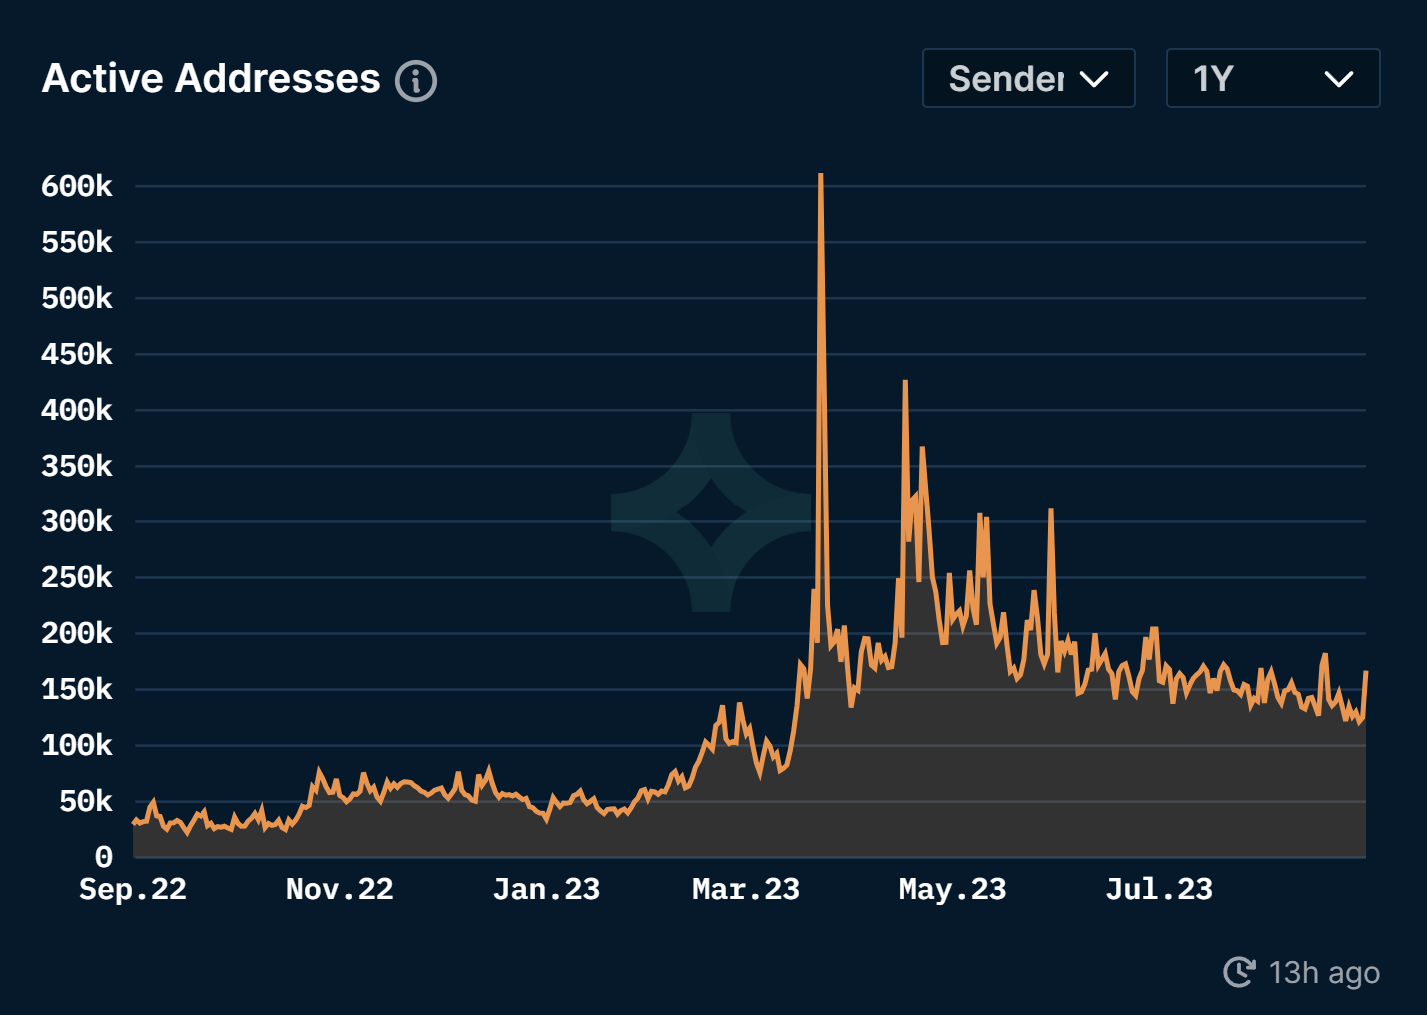The width and height of the screenshot is (1427, 1015).
Task: Click the 250k y-axis label
Action: pyautogui.click(x=77, y=577)
